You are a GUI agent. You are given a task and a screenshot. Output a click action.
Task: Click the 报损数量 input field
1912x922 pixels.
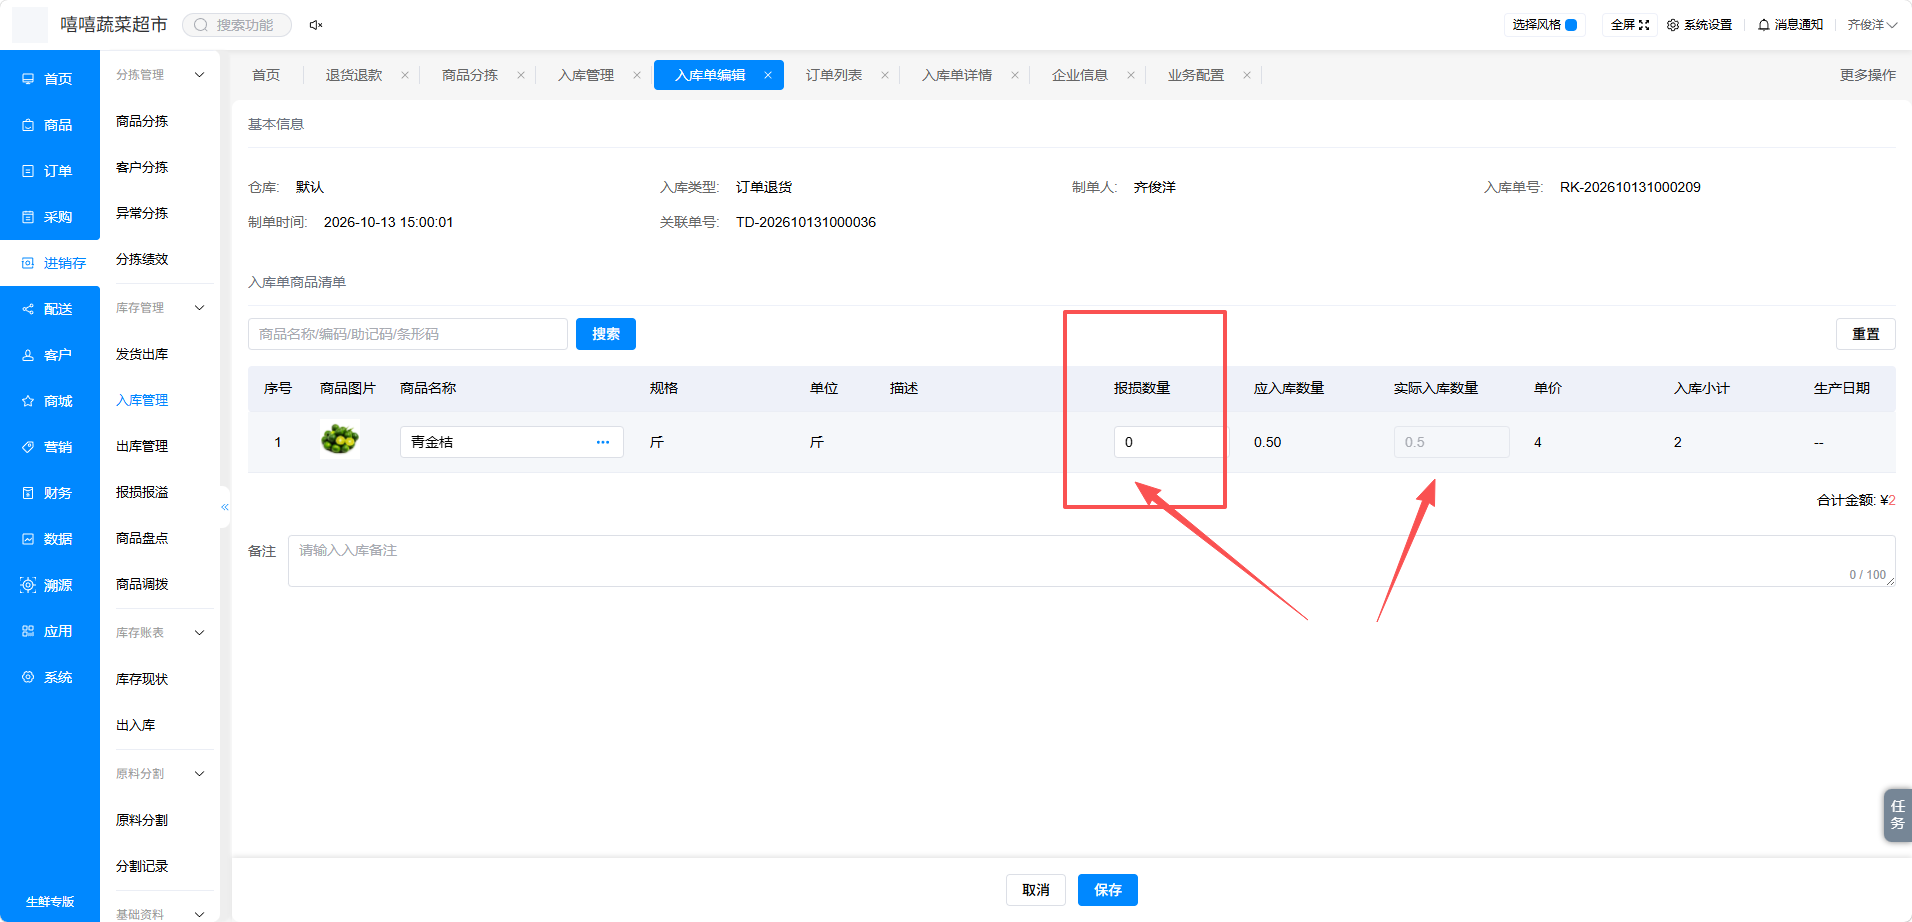click(1169, 442)
